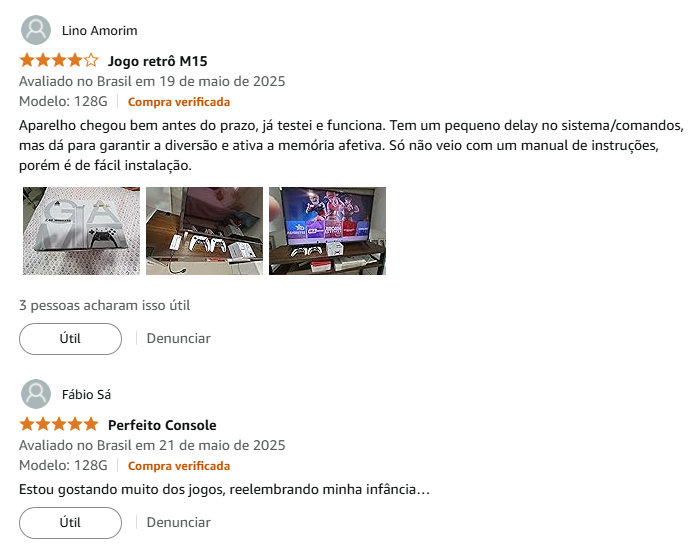Mark Lino Amorim's review as Útil
This screenshot has height=548, width=694.
tap(70, 339)
